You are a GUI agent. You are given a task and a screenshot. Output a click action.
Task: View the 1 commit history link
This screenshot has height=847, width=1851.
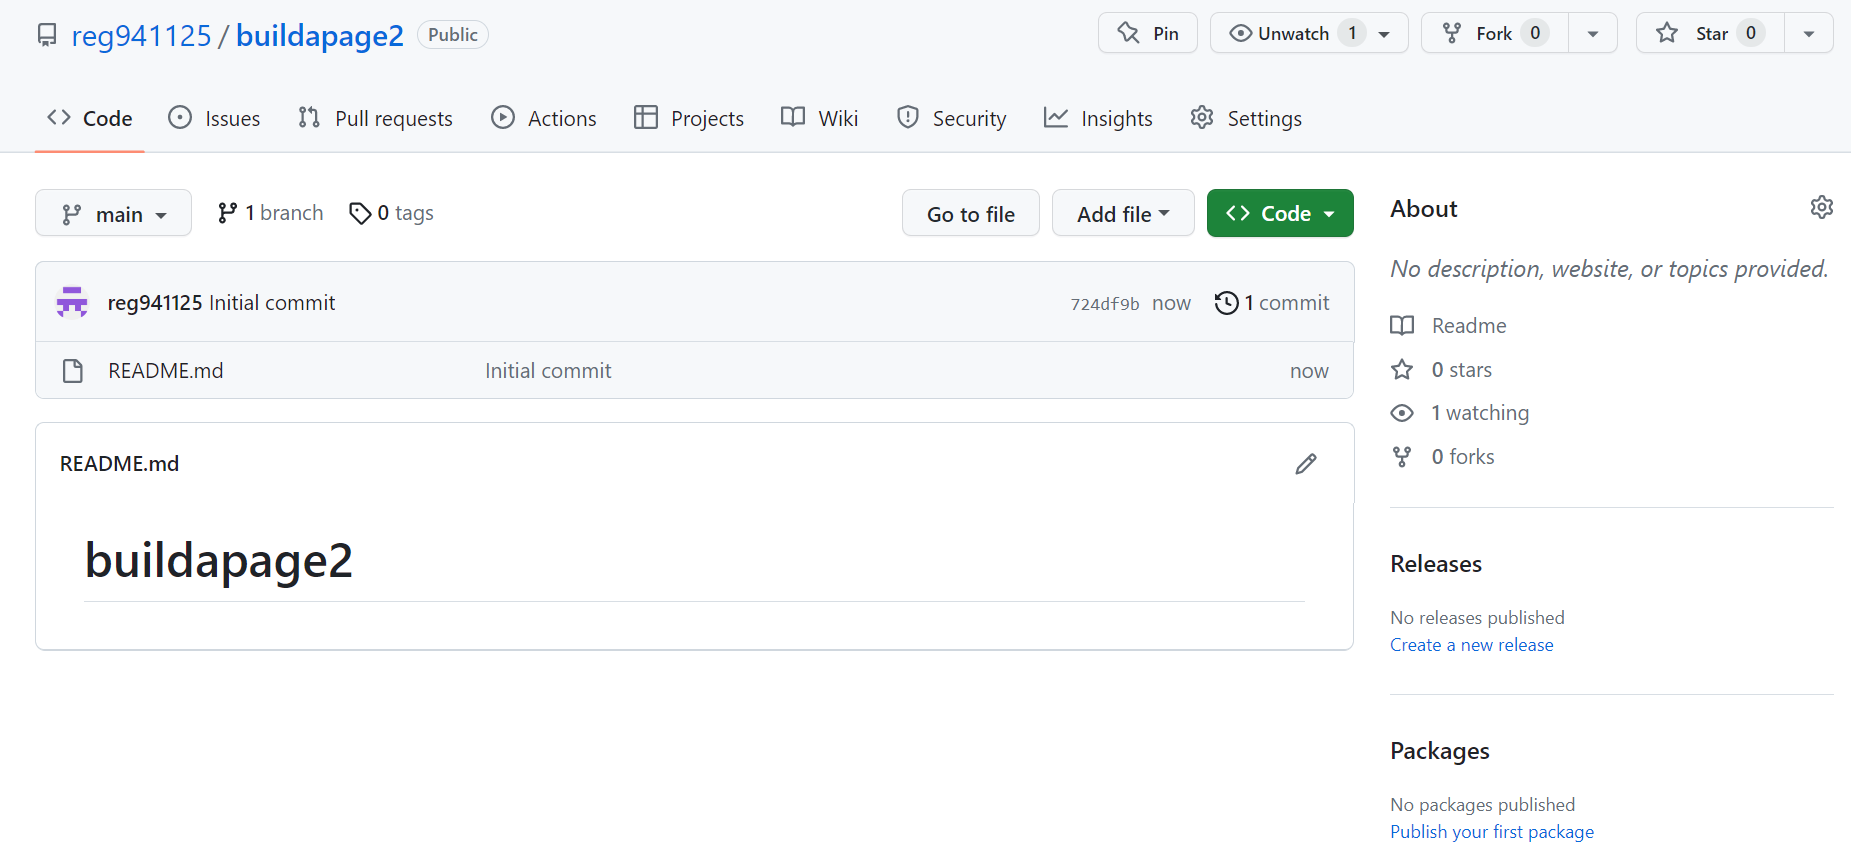1272,303
